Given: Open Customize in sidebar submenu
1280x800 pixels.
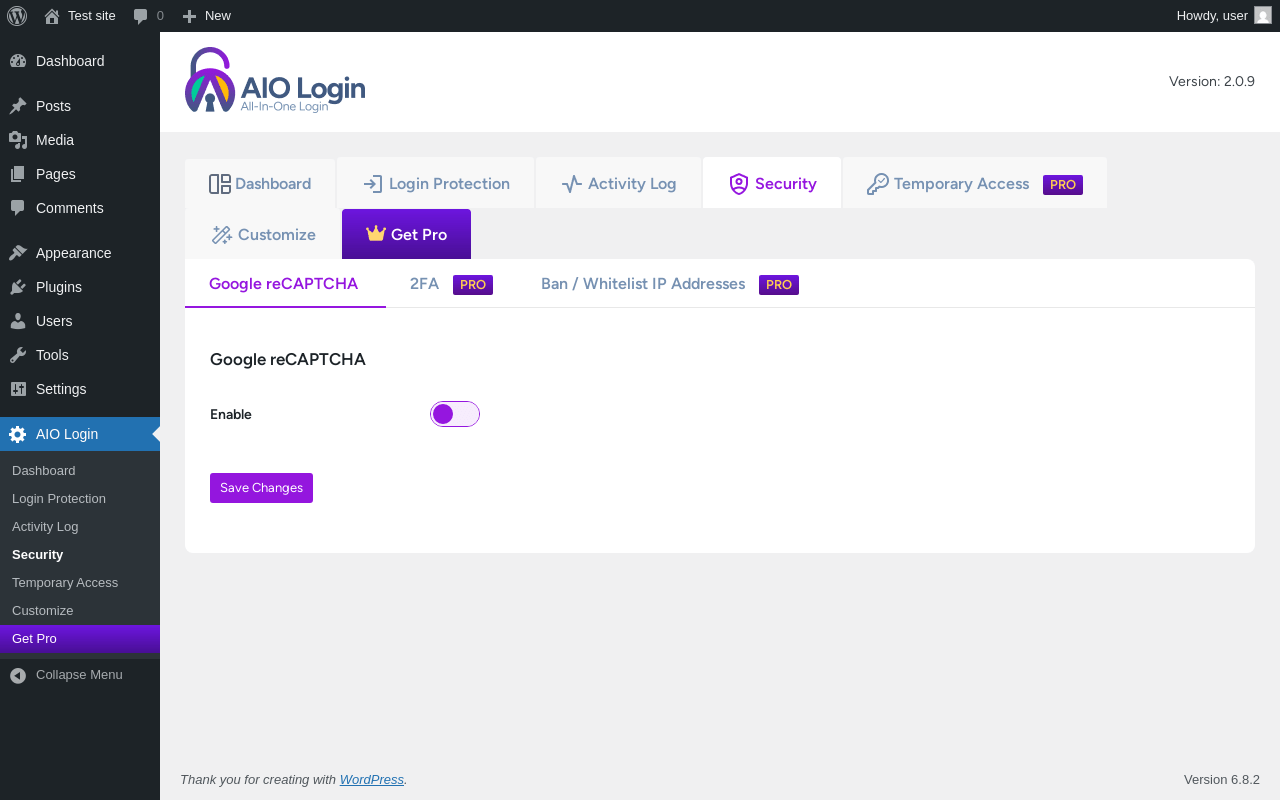Looking at the screenshot, I should point(80,610).
